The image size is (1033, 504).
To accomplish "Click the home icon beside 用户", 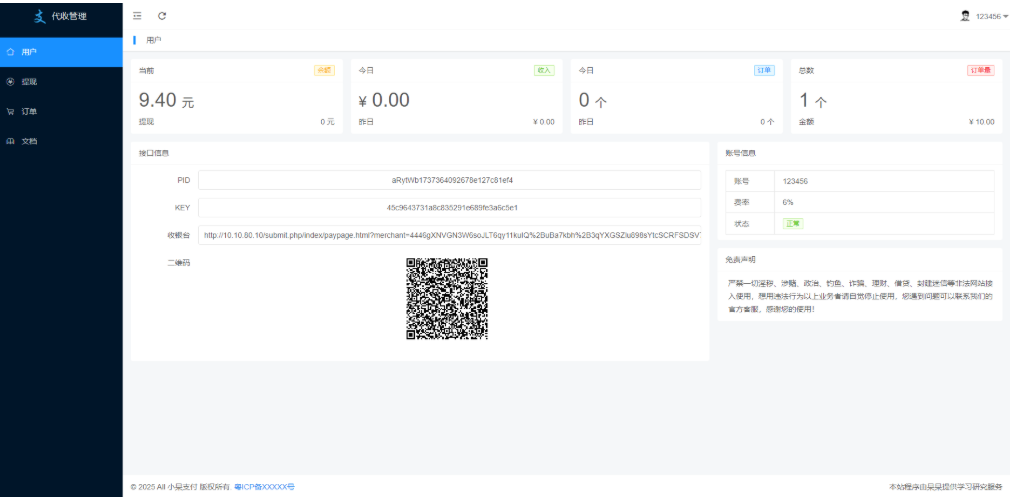I will 10,51.
